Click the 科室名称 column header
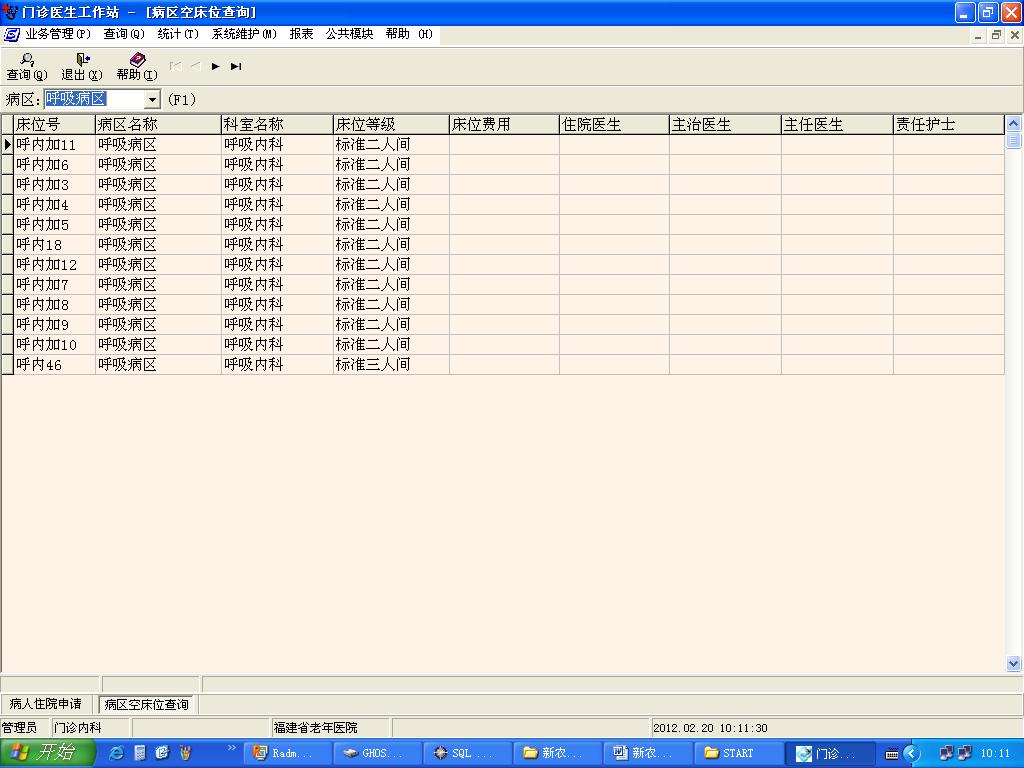1024x768 pixels. pos(277,124)
